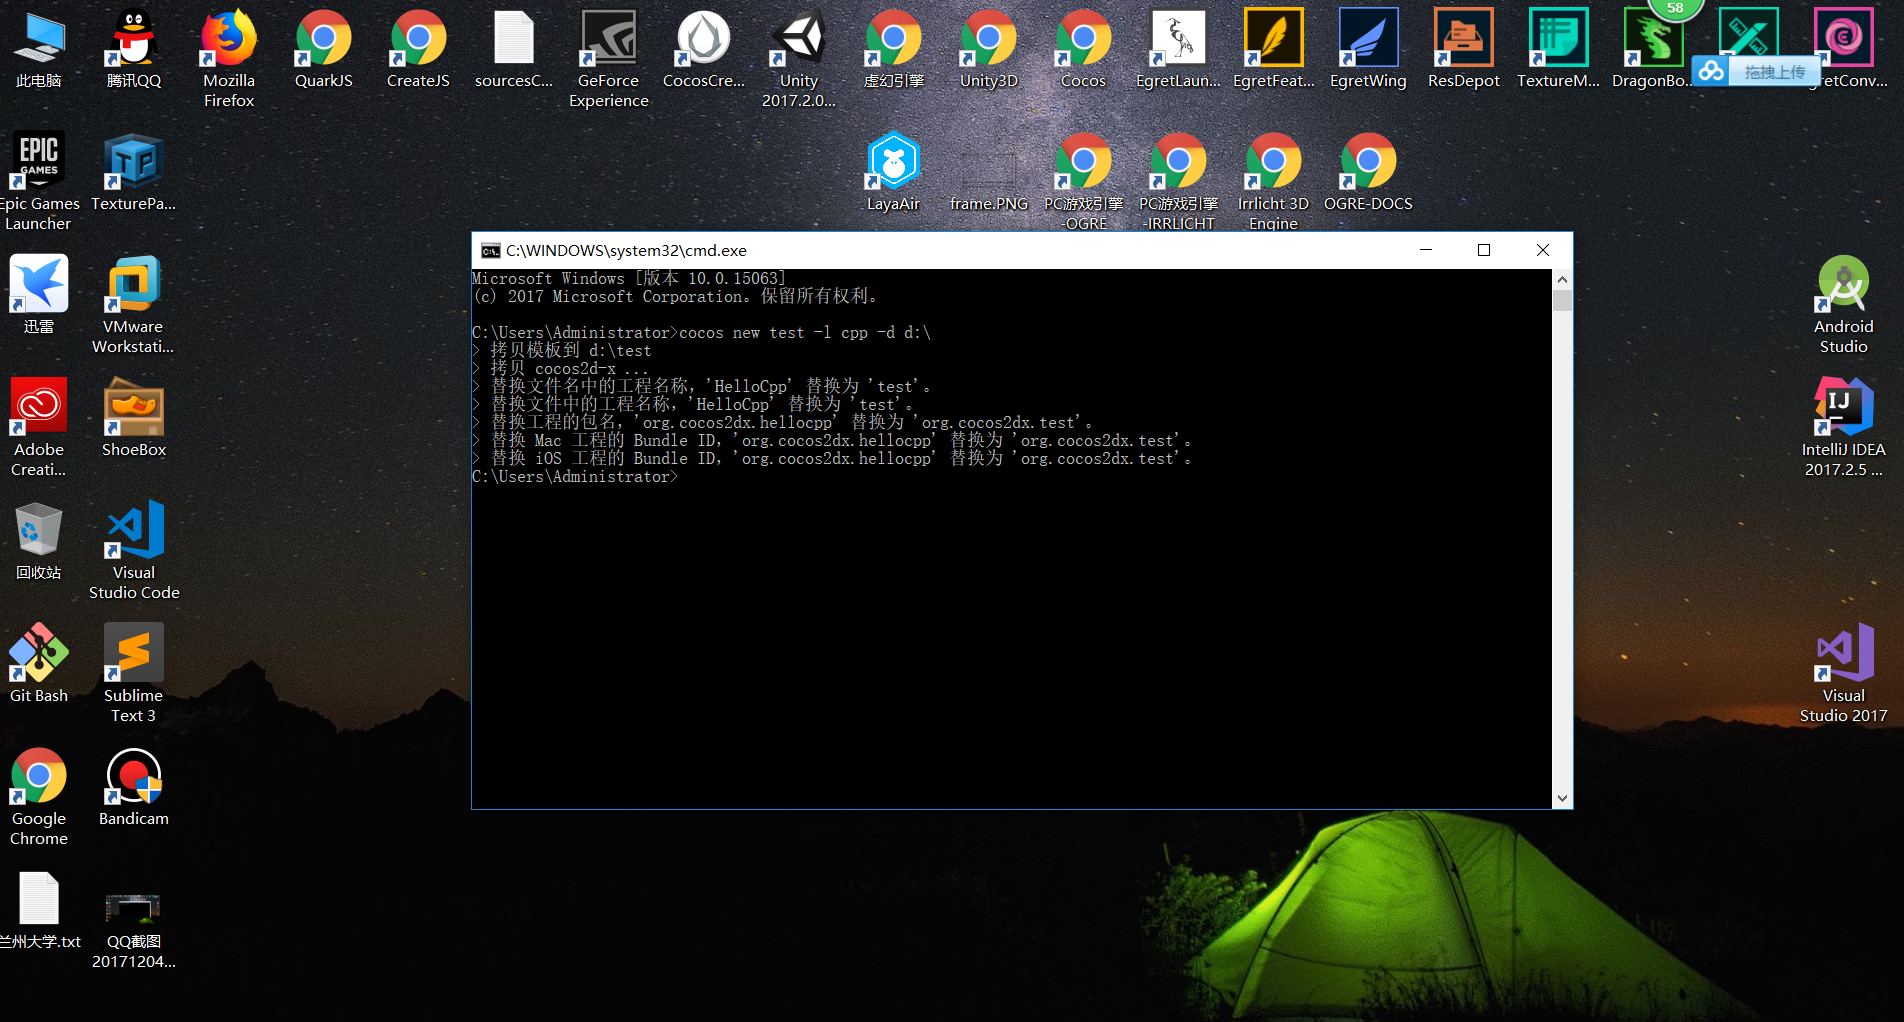The width and height of the screenshot is (1904, 1022).
Task: Select the 虚幻引擎 Chrome shortcut
Action: coord(894,49)
